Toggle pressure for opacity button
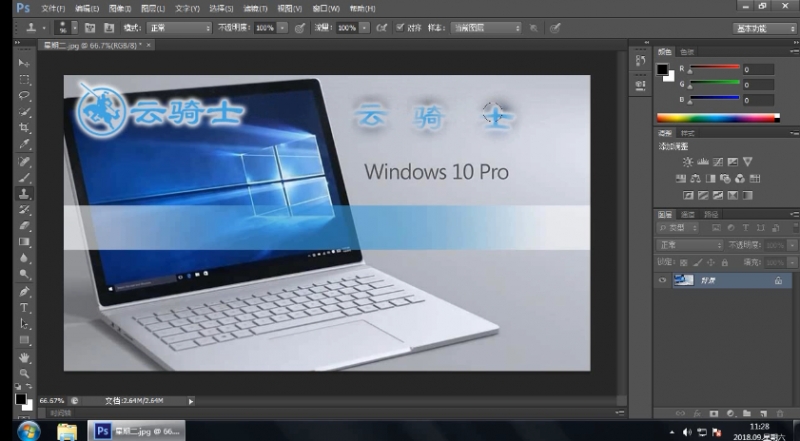The image size is (800, 441). pyautogui.click(x=300, y=28)
